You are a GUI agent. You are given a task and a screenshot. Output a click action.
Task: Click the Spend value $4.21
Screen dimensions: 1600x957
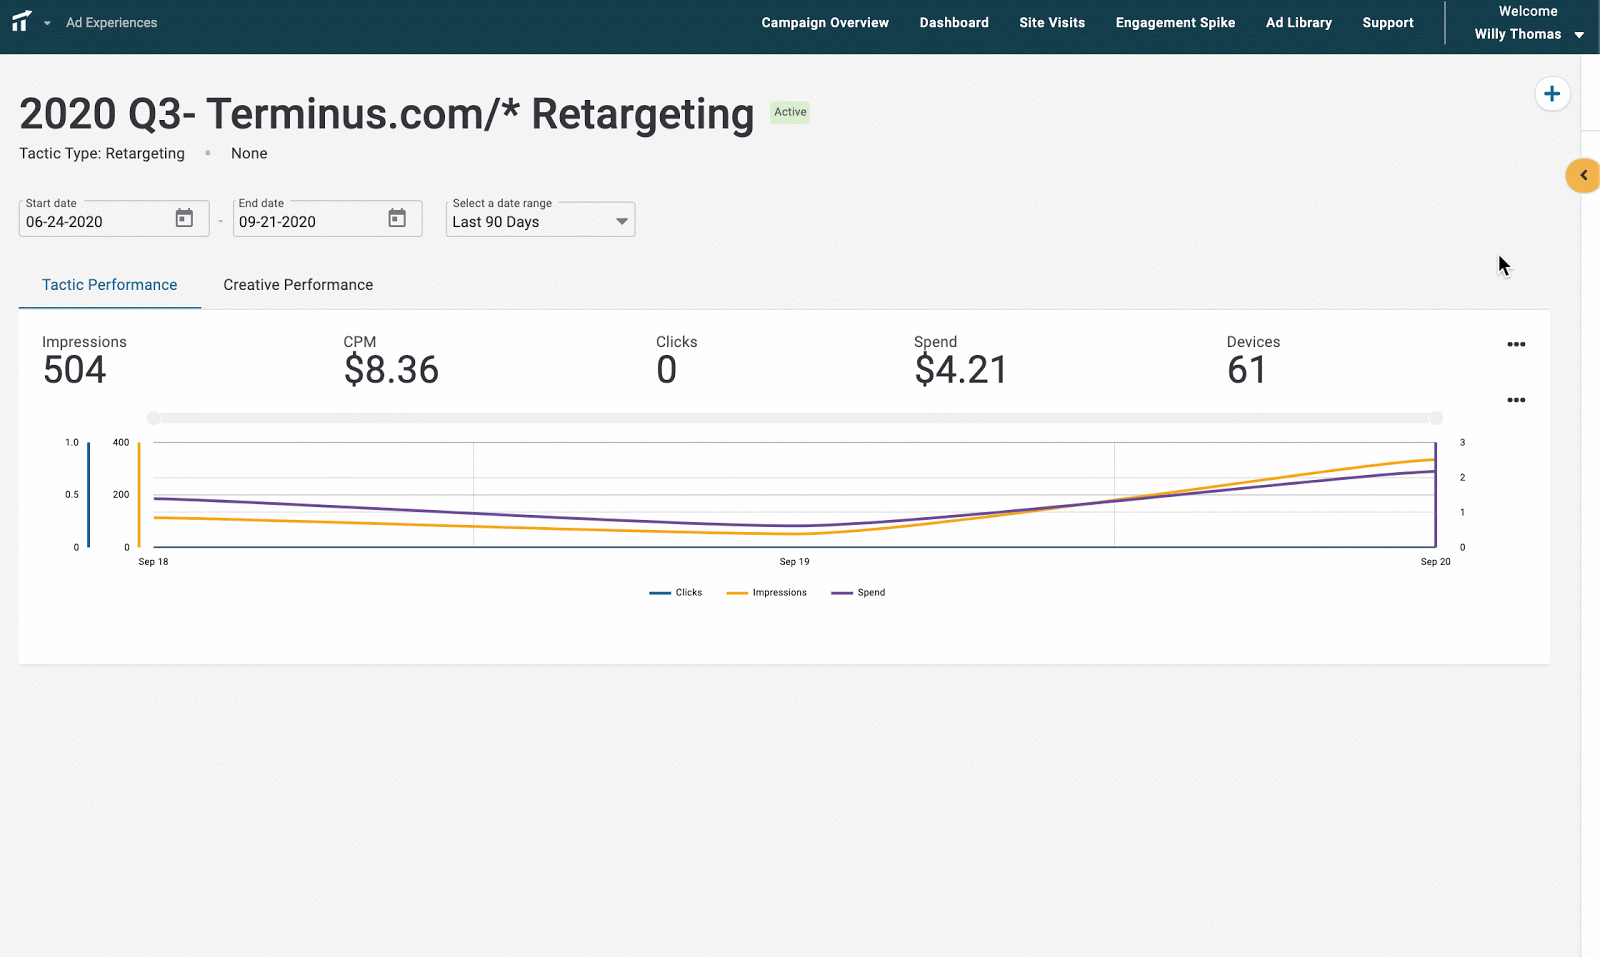click(961, 370)
